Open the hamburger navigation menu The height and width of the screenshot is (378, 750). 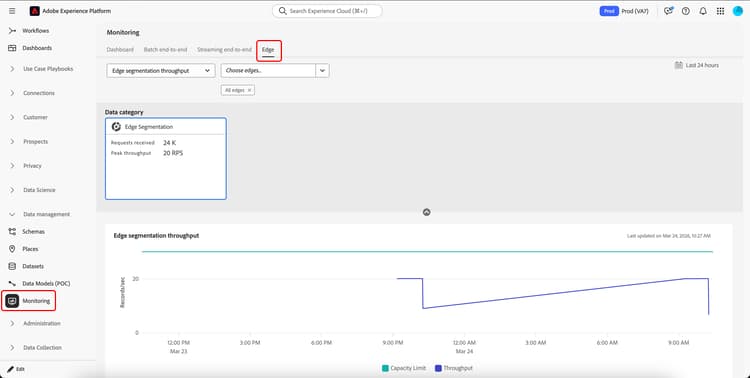pos(12,11)
